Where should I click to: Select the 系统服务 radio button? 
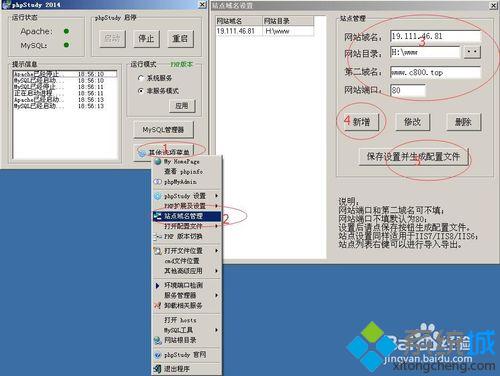[x=141, y=78]
